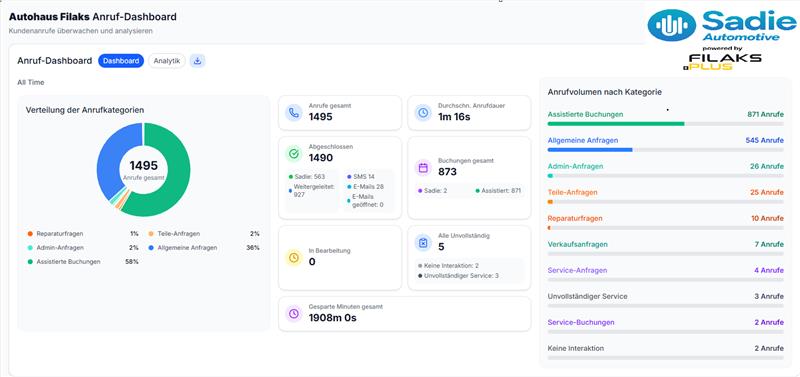Click the 1908m 0s saved minutes value

point(332,318)
